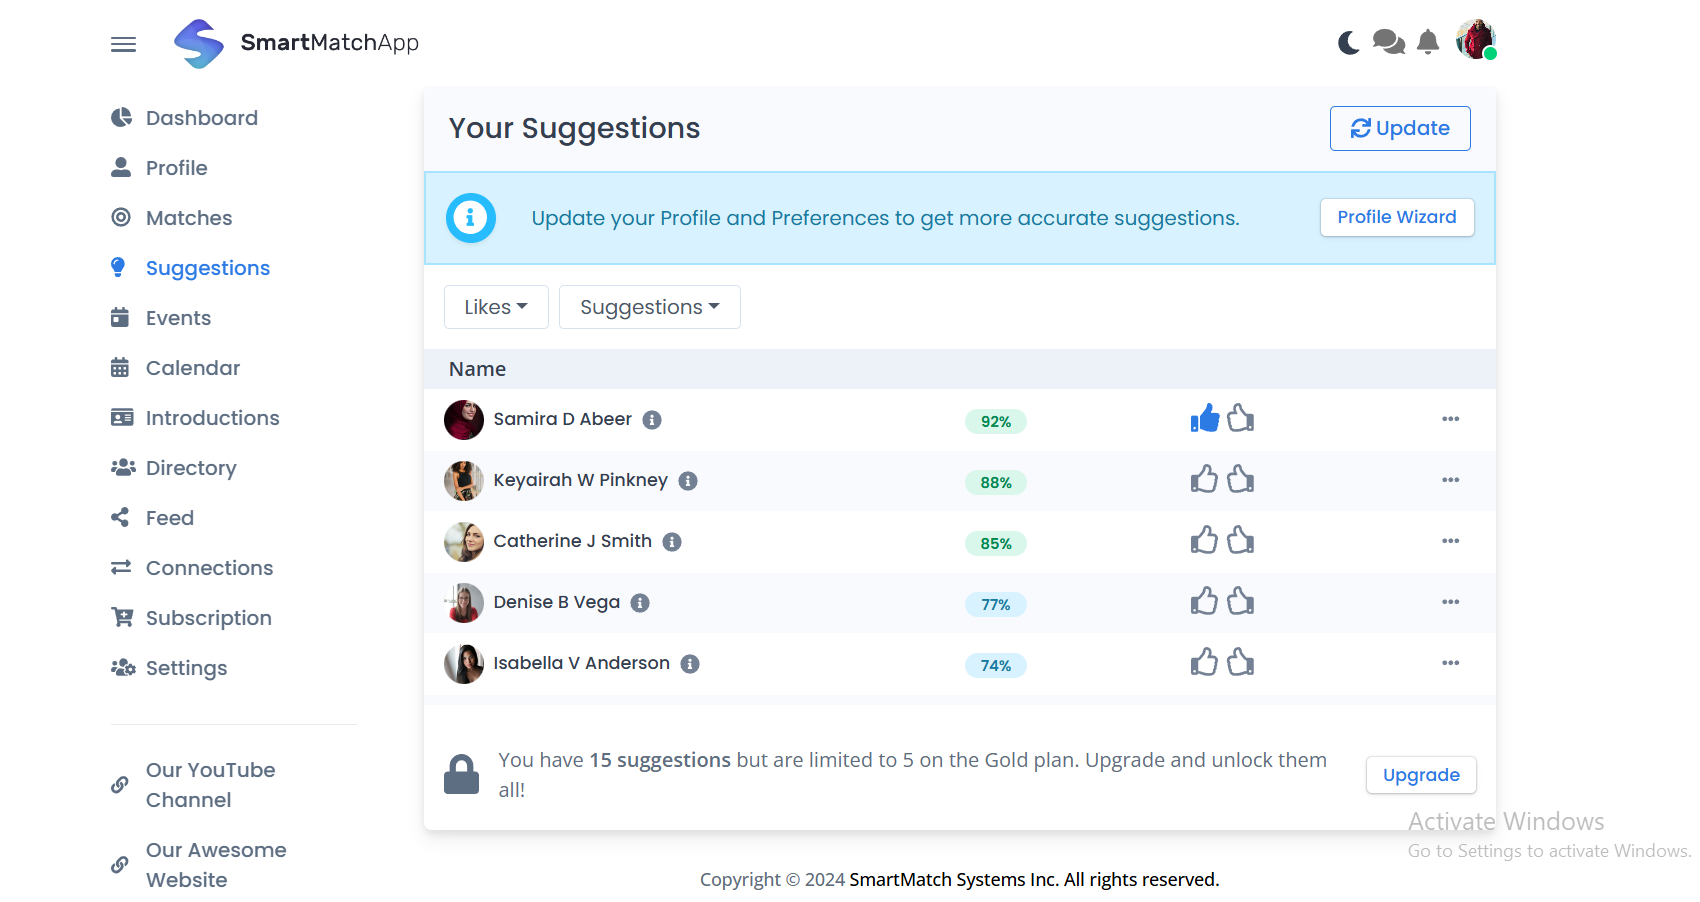Screen dimensions: 1700x902
Task: Open the Feed share icon
Action: 120,517
